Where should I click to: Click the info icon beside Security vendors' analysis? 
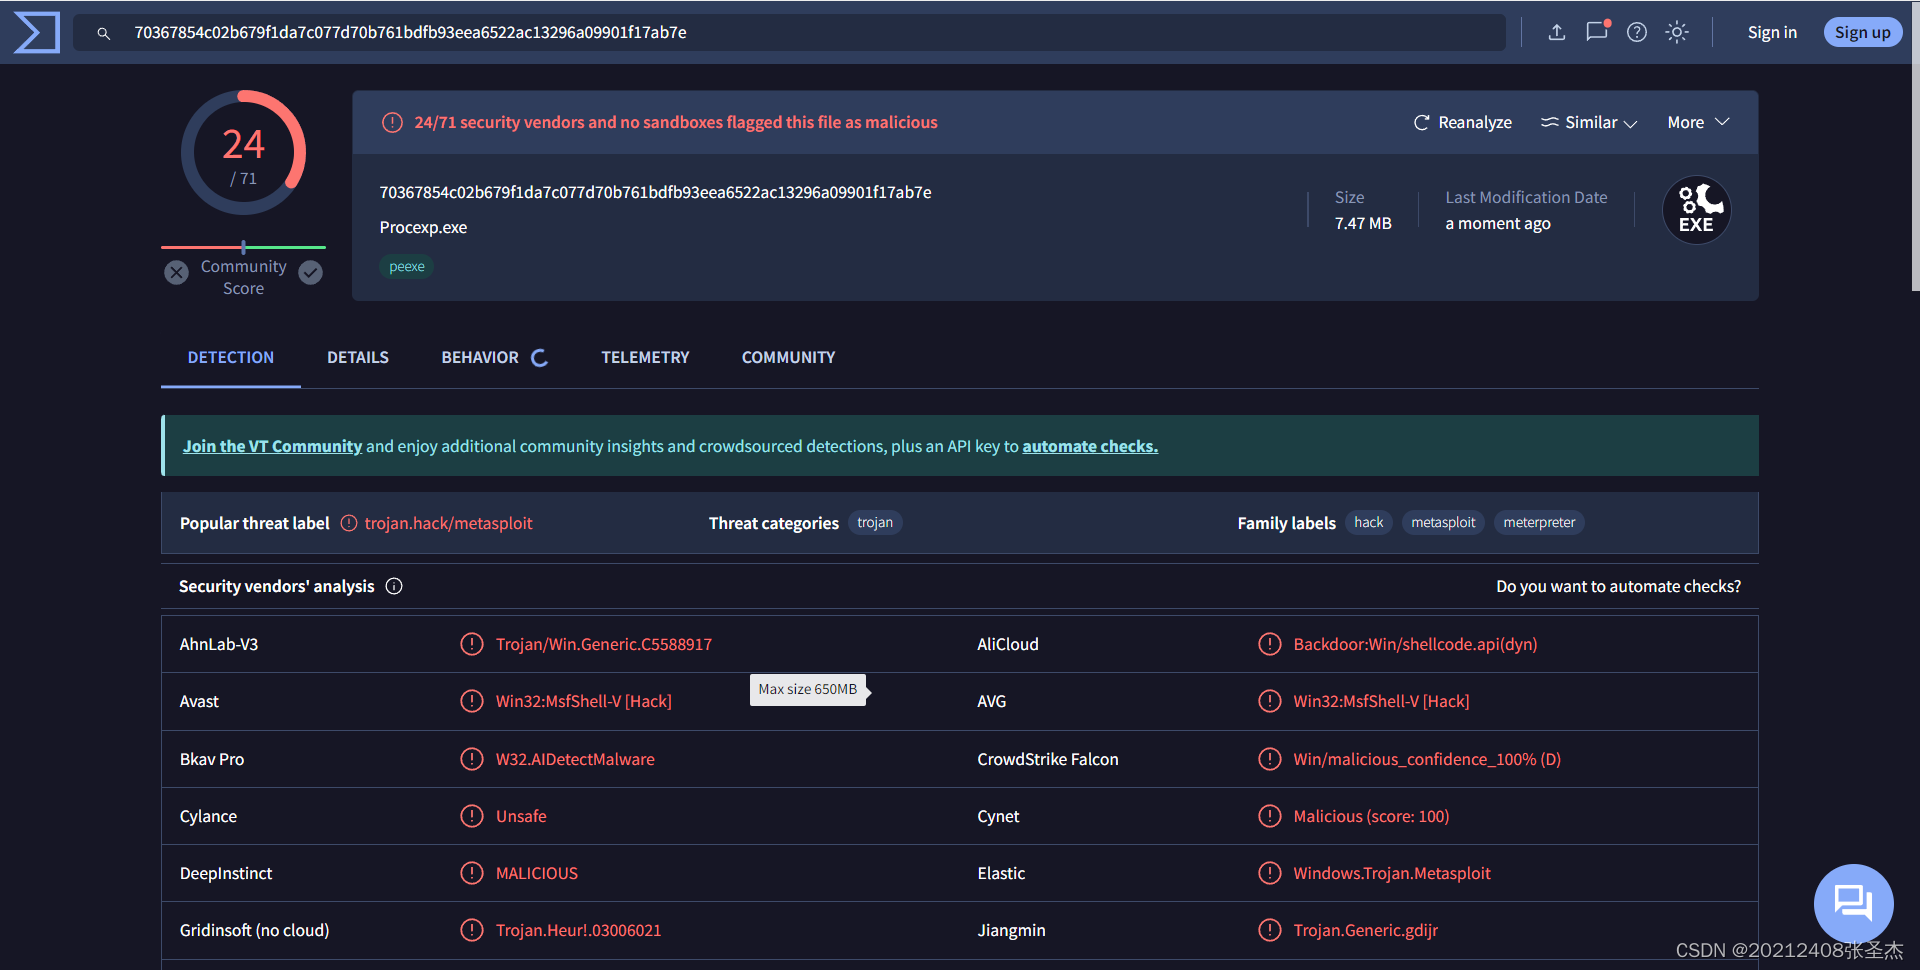394,586
